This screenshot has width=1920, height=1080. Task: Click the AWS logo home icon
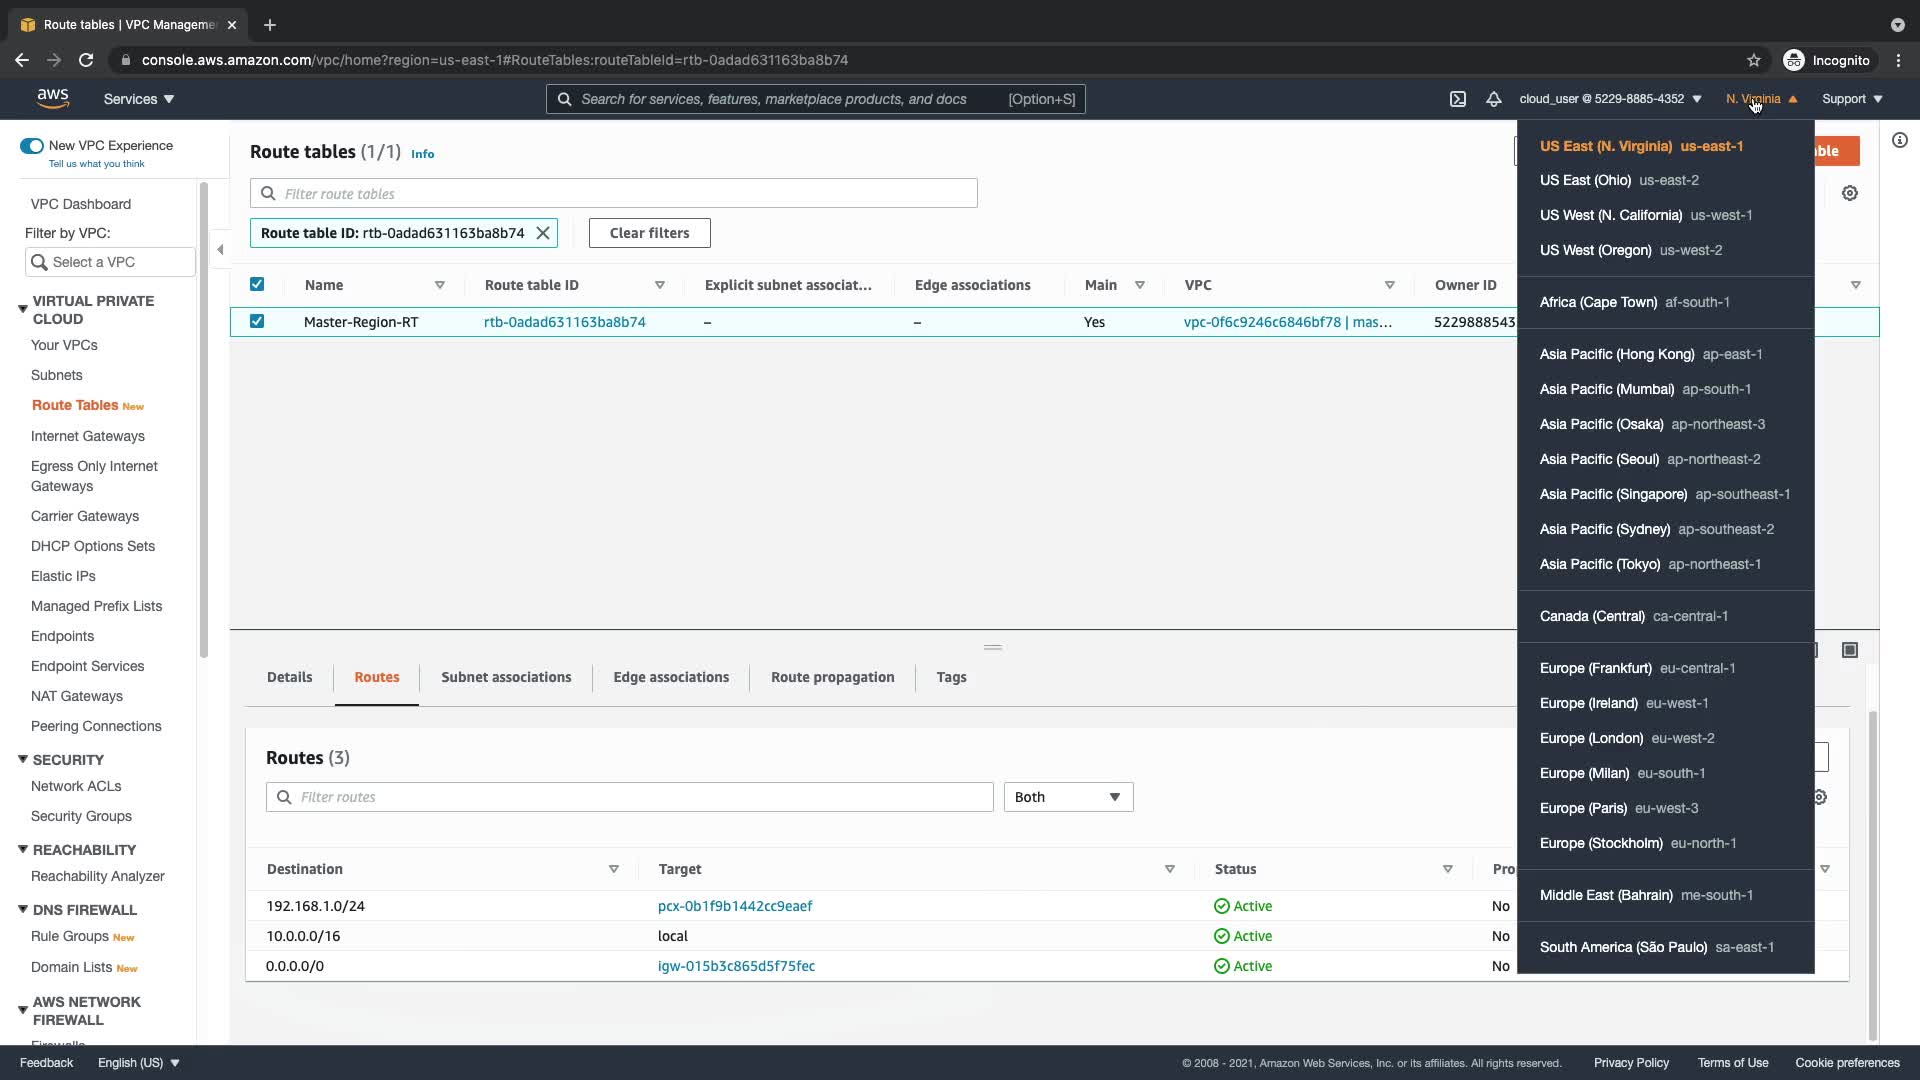[53, 98]
